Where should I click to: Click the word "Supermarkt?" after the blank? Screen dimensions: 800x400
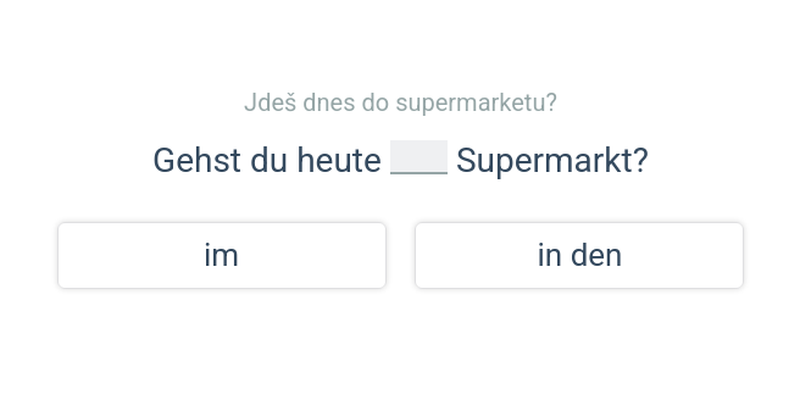[x=552, y=161]
